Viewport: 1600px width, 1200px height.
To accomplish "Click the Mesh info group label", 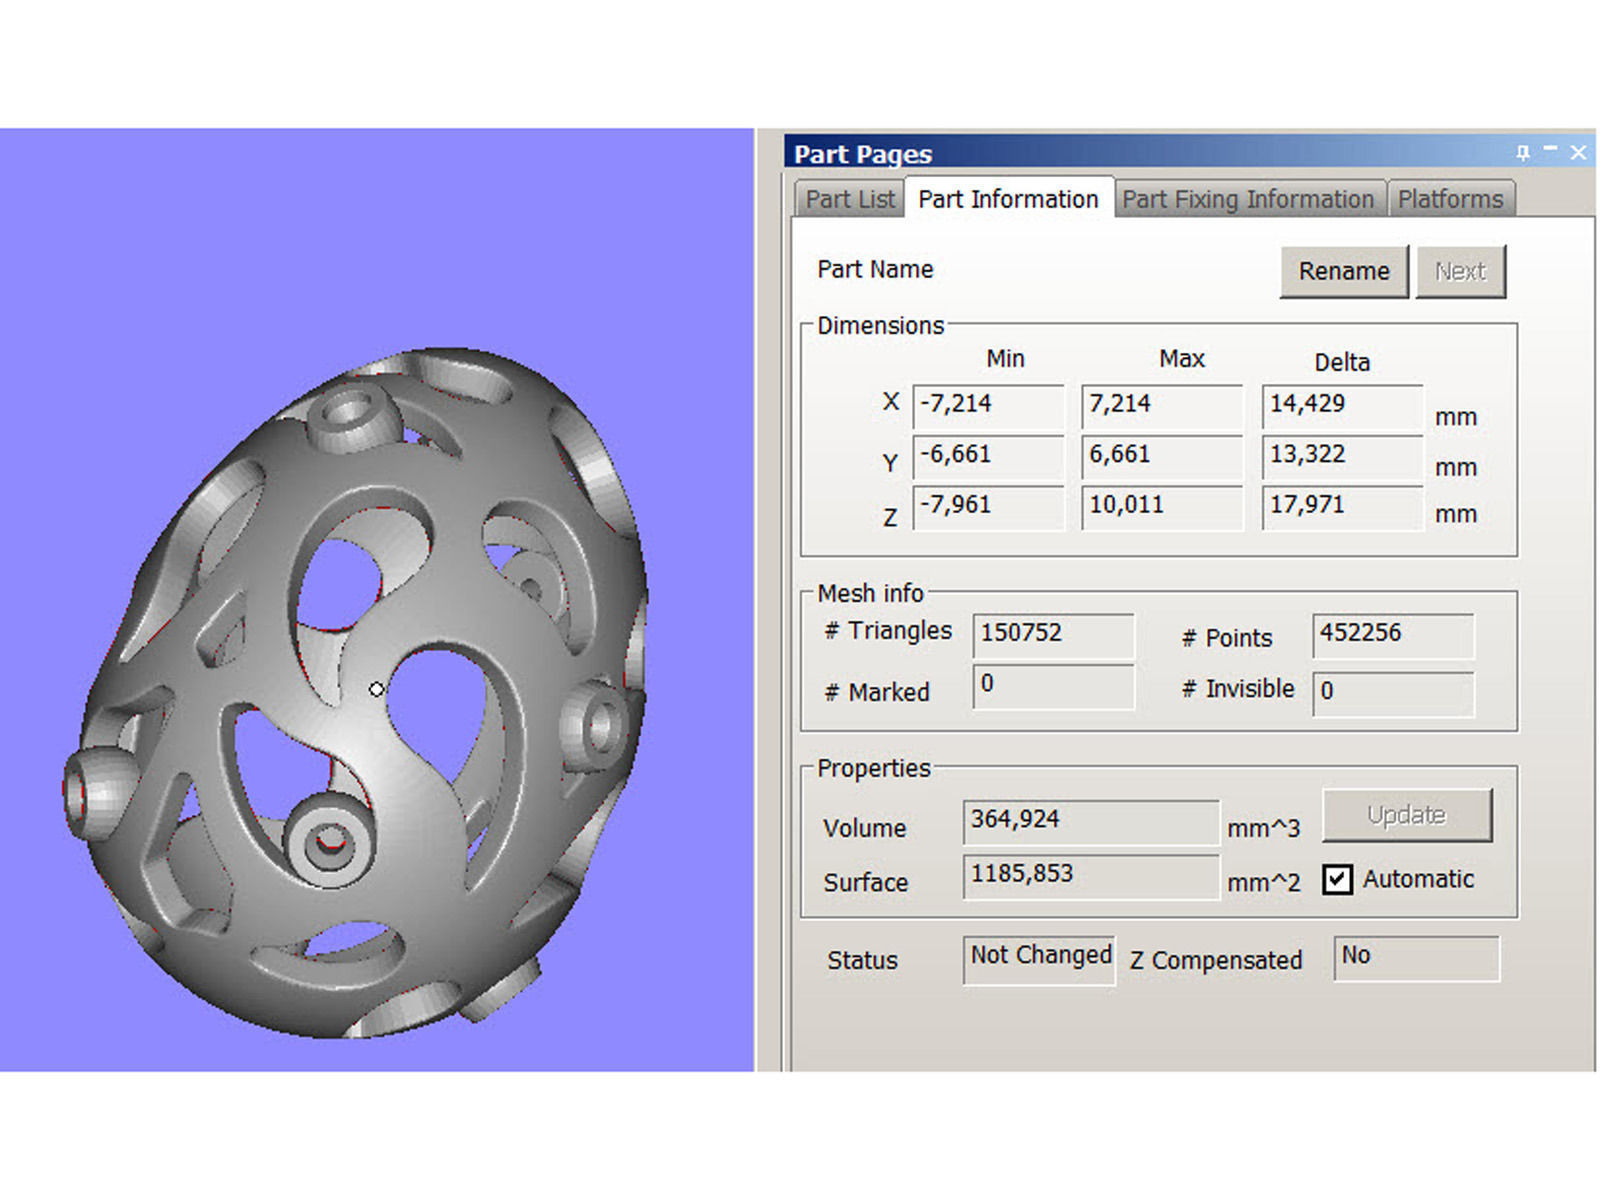I will tap(870, 593).
